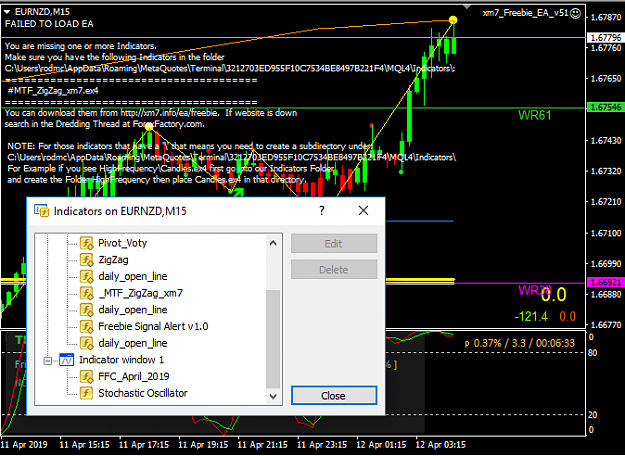Click the Edit button
Screen dimensions: 625x456
click(334, 243)
